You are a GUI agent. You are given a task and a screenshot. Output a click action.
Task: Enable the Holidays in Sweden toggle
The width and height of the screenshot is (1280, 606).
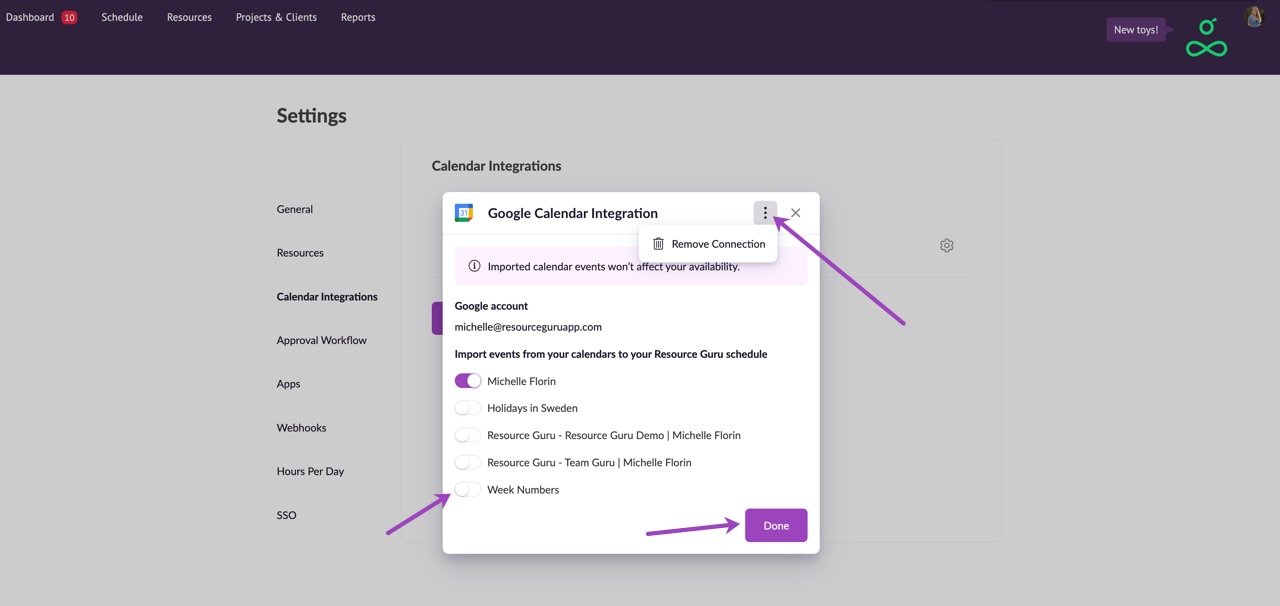(x=468, y=408)
